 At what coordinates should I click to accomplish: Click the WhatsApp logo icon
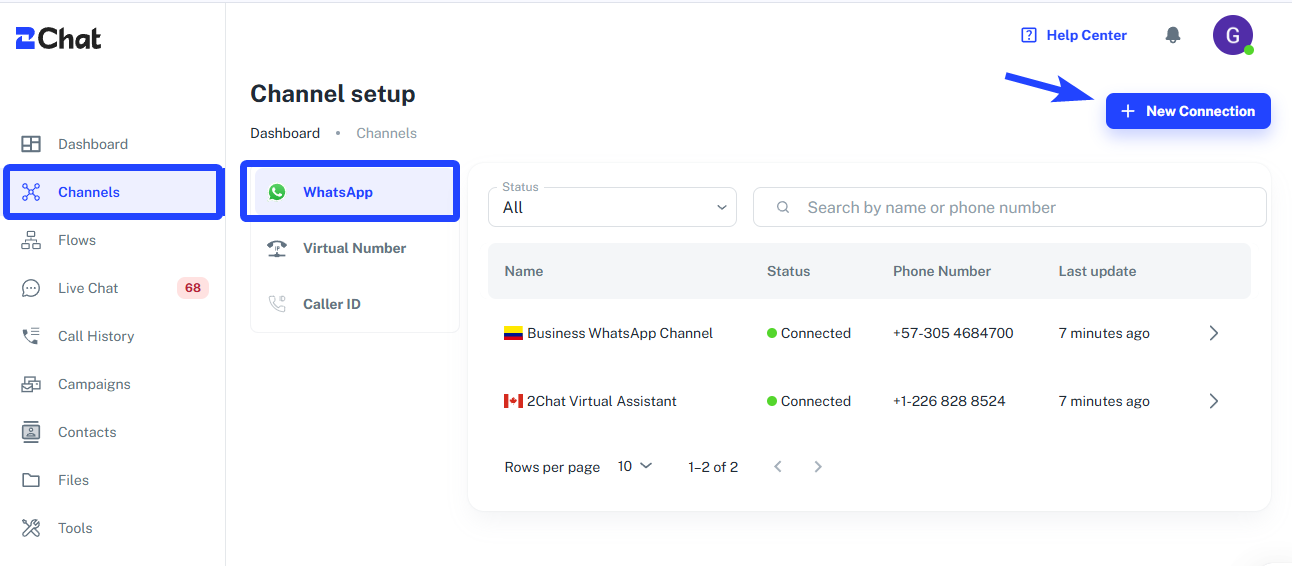click(x=277, y=192)
